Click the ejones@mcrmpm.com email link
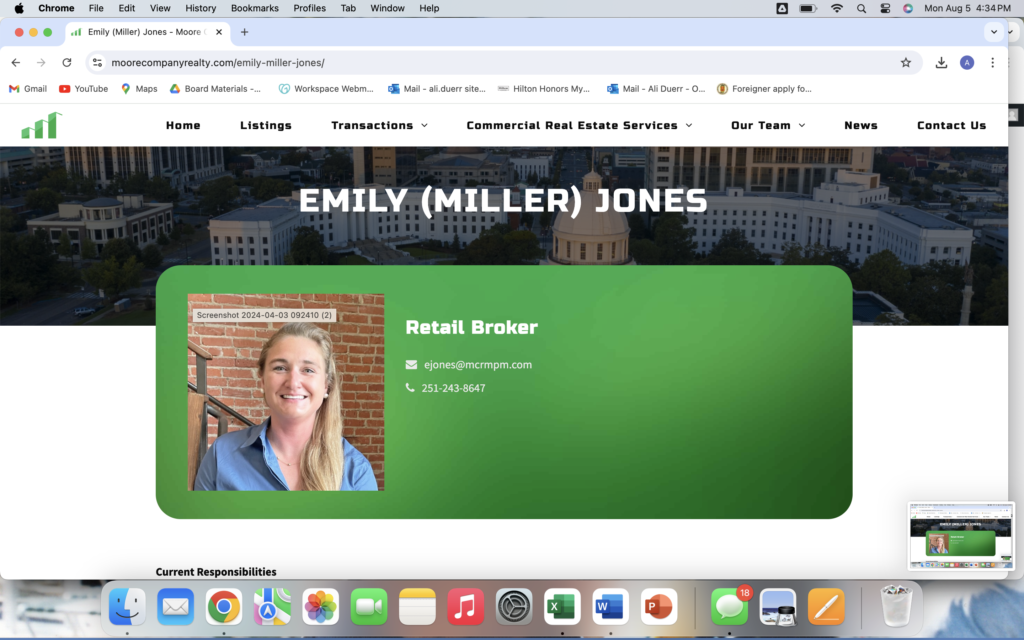Image resolution: width=1024 pixels, height=640 pixels. [x=477, y=365]
